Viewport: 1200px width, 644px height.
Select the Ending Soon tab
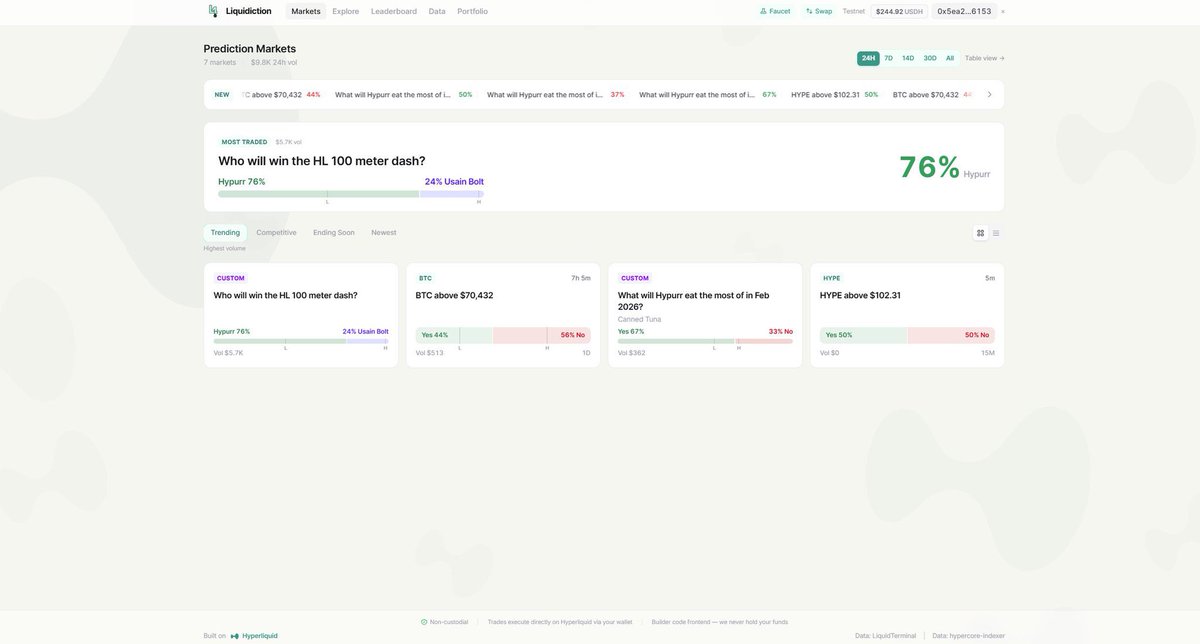(x=334, y=232)
